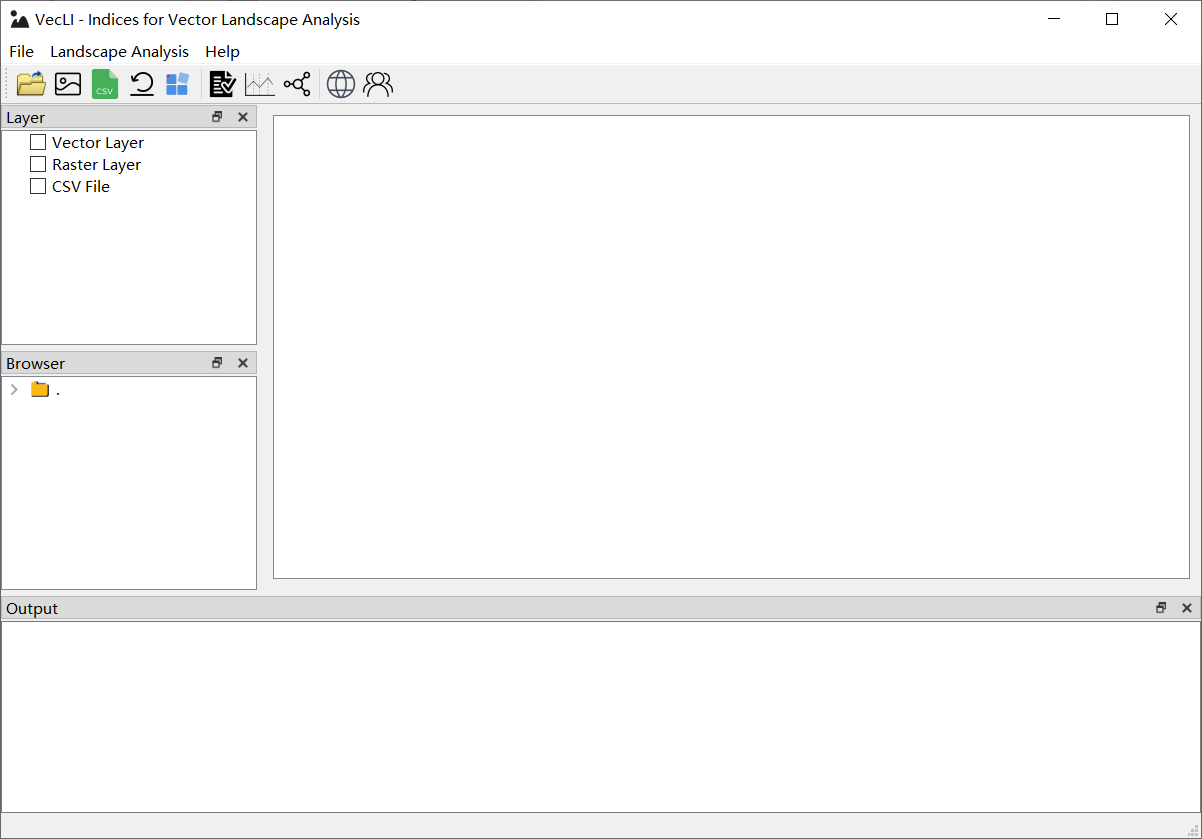Check the CSV File checkbox
1202x839 pixels.
[x=38, y=186]
